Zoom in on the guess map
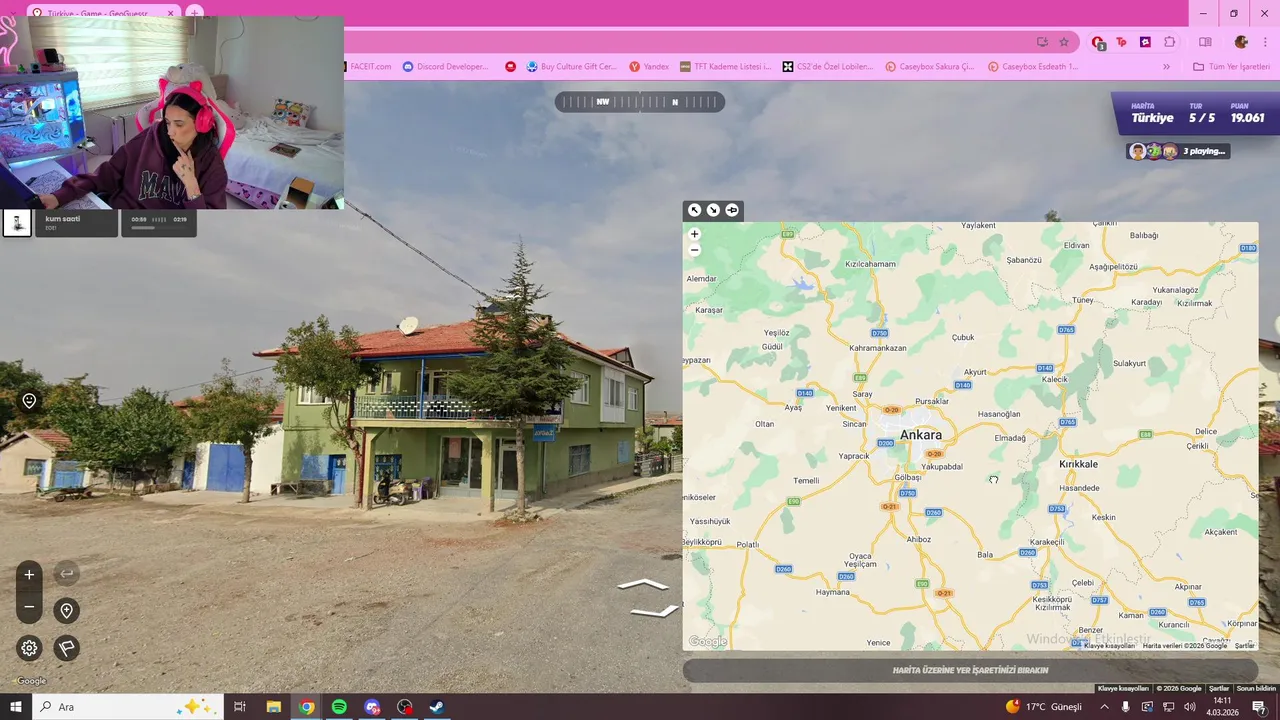The width and height of the screenshot is (1280, 720). [x=695, y=234]
